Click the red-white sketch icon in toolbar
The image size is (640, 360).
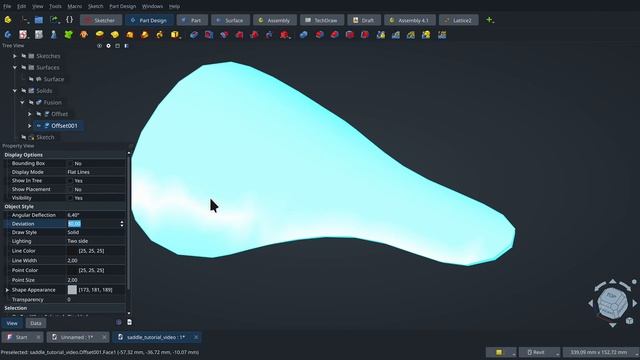(23, 35)
